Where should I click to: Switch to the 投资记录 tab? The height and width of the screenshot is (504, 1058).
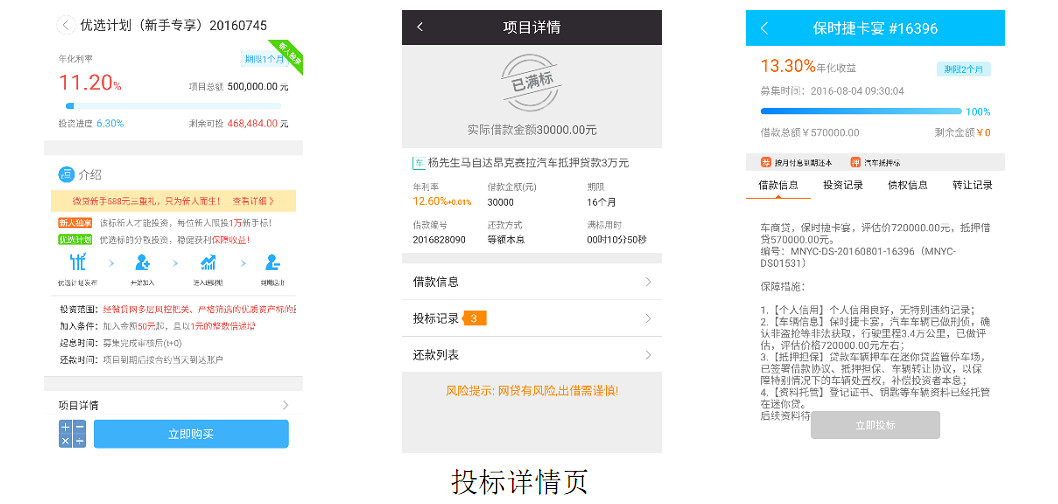coord(843,185)
